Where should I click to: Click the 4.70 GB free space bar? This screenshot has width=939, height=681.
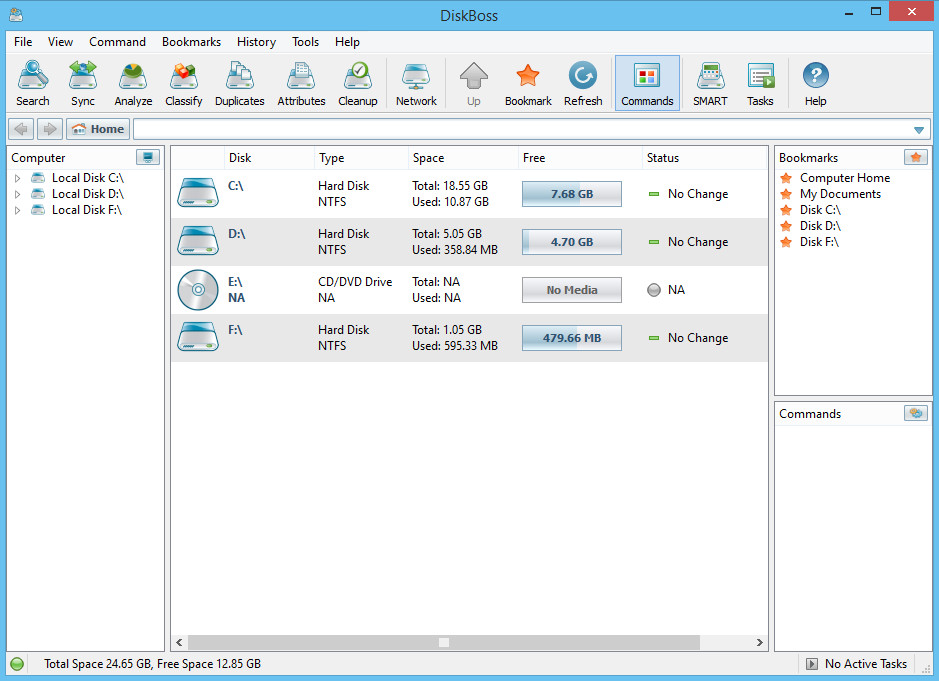[x=571, y=242]
